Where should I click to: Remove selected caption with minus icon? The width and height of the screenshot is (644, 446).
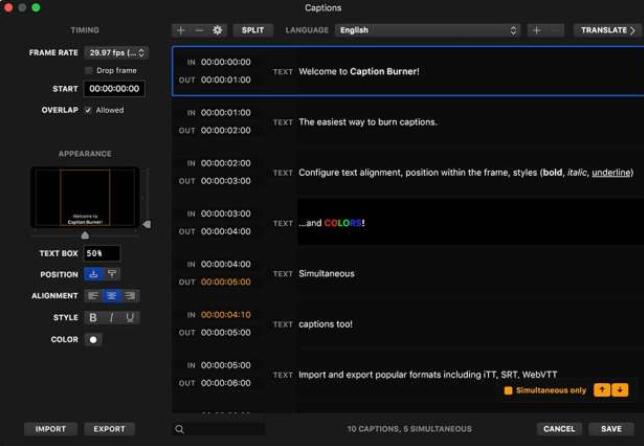(x=199, y=30)
